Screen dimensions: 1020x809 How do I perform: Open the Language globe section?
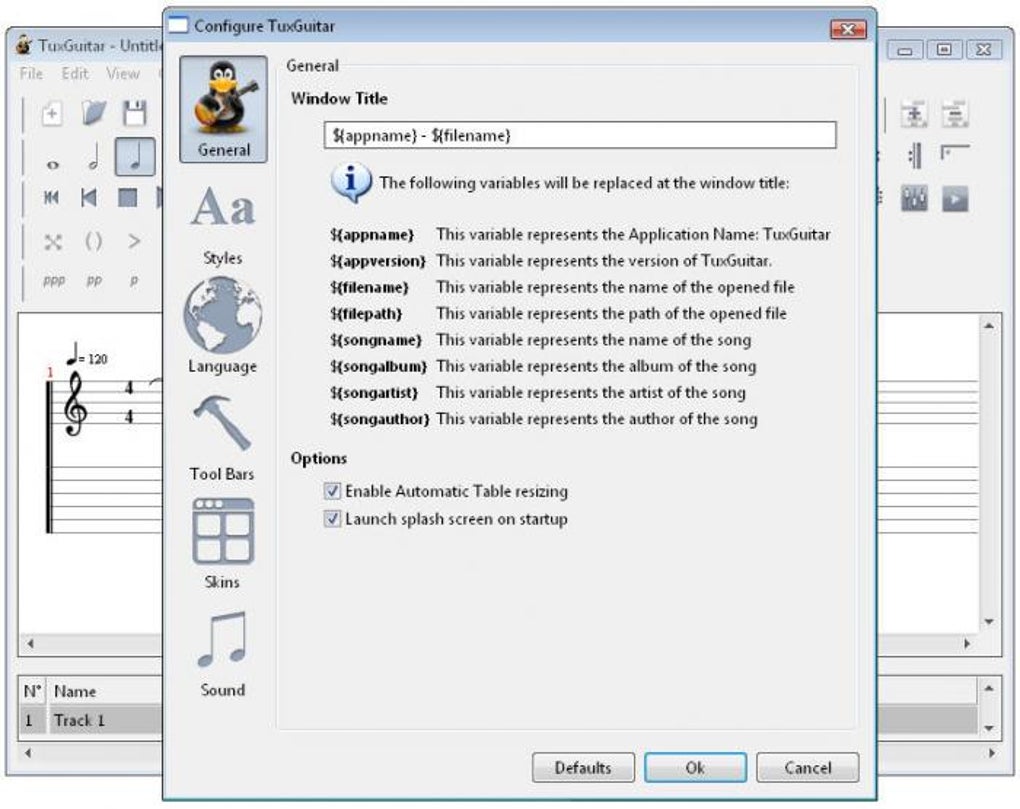[222, 325]
